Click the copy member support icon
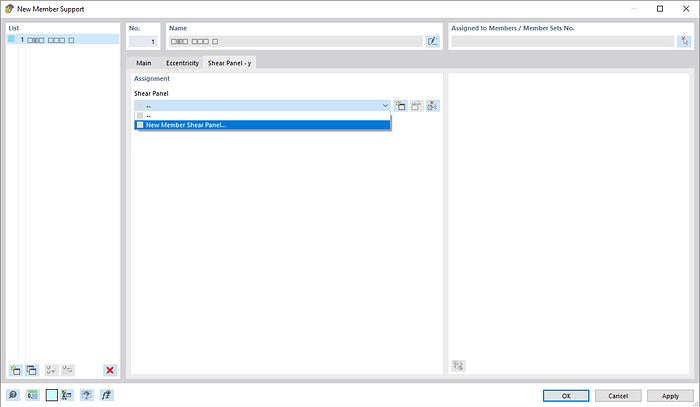The height and width of the screenshot is (407, 700). click(x=32, y=370)
